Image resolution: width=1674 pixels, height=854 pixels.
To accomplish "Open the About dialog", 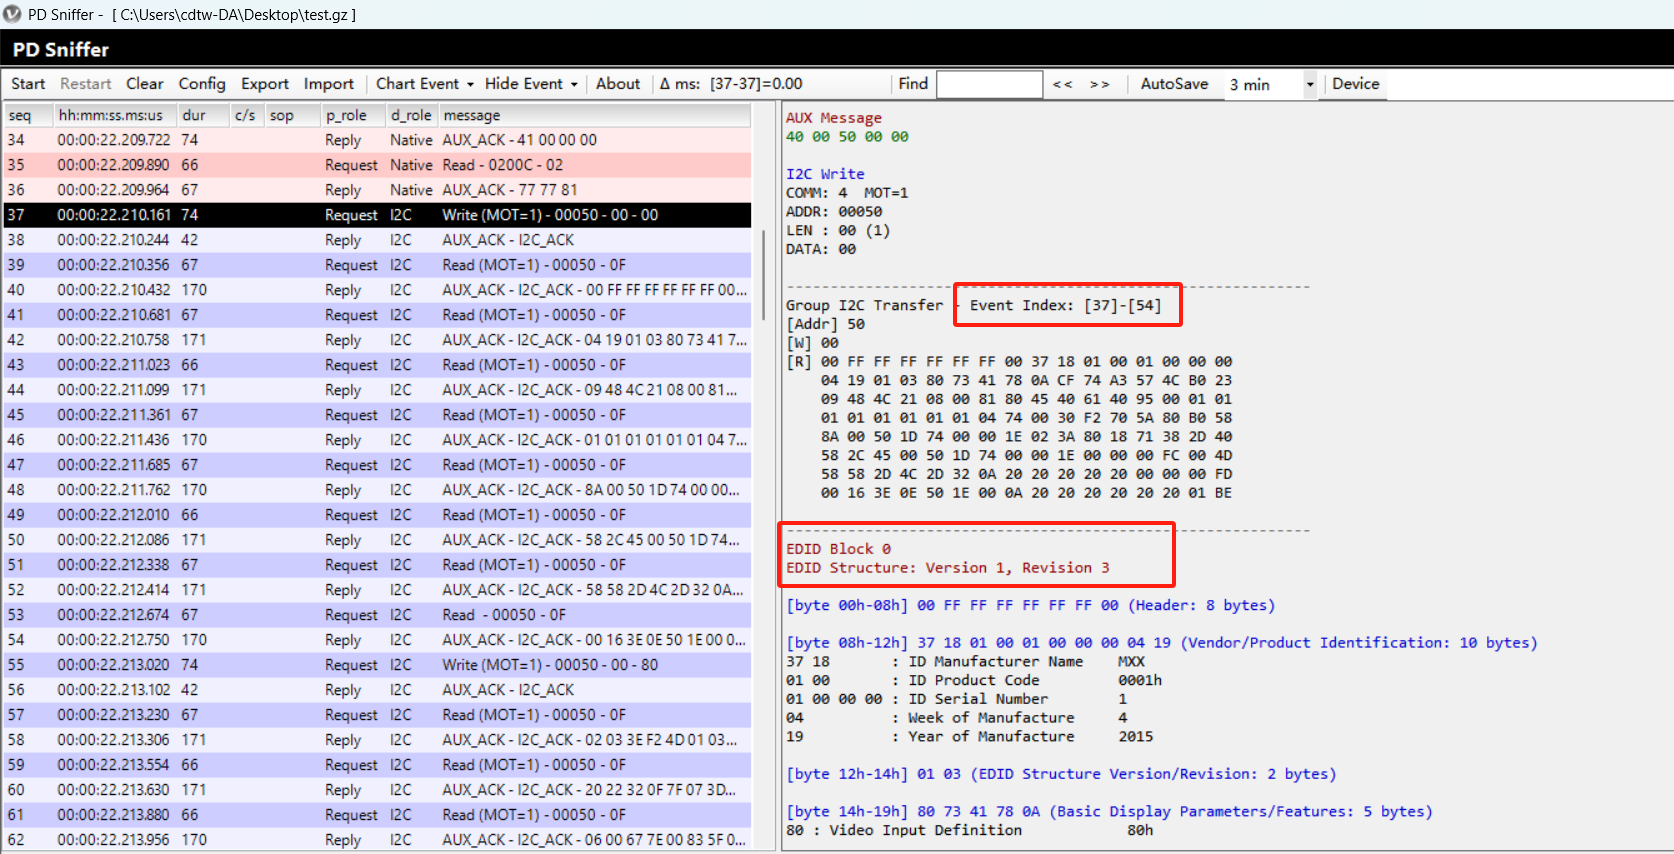I will click(x=617, y=84).
